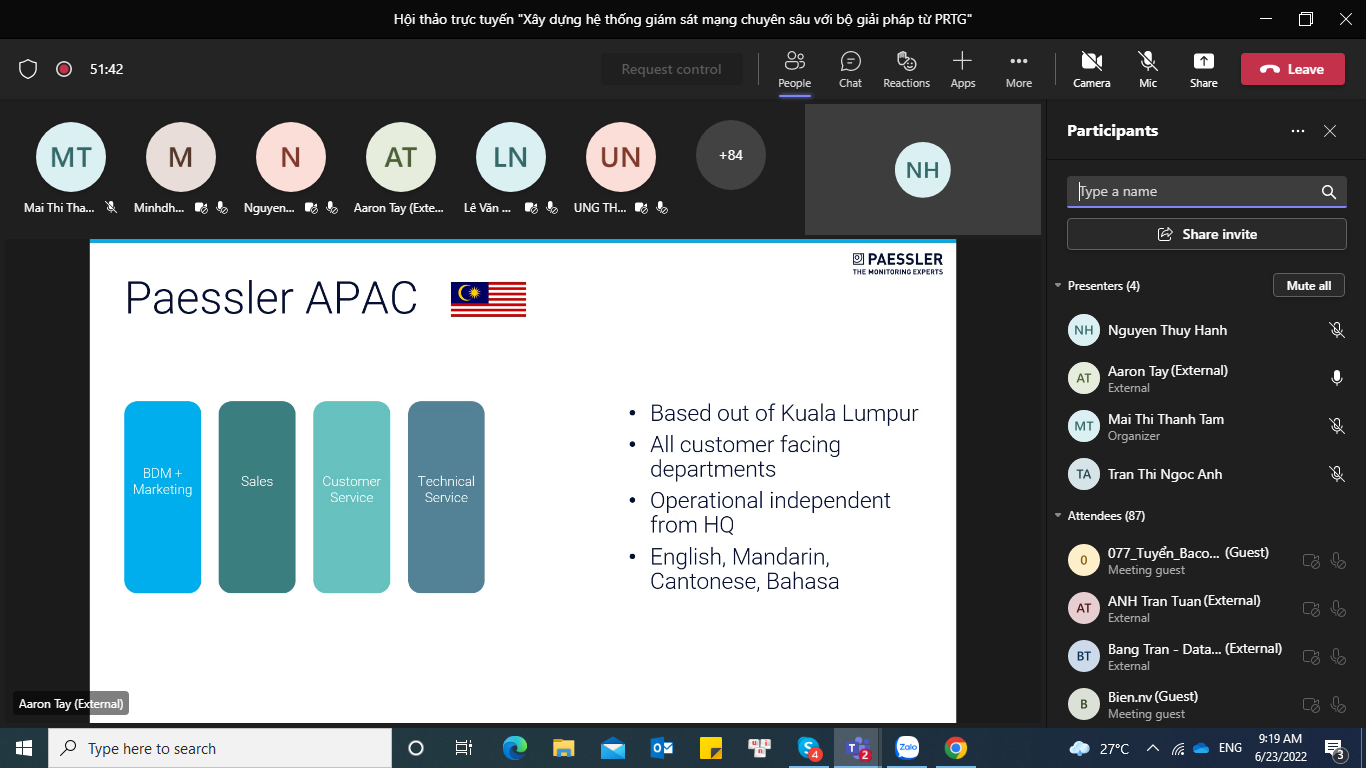This screenshot has width=1366, height=768.
Task: Open Participants panel more options ellipsis
Action: 1298,131
